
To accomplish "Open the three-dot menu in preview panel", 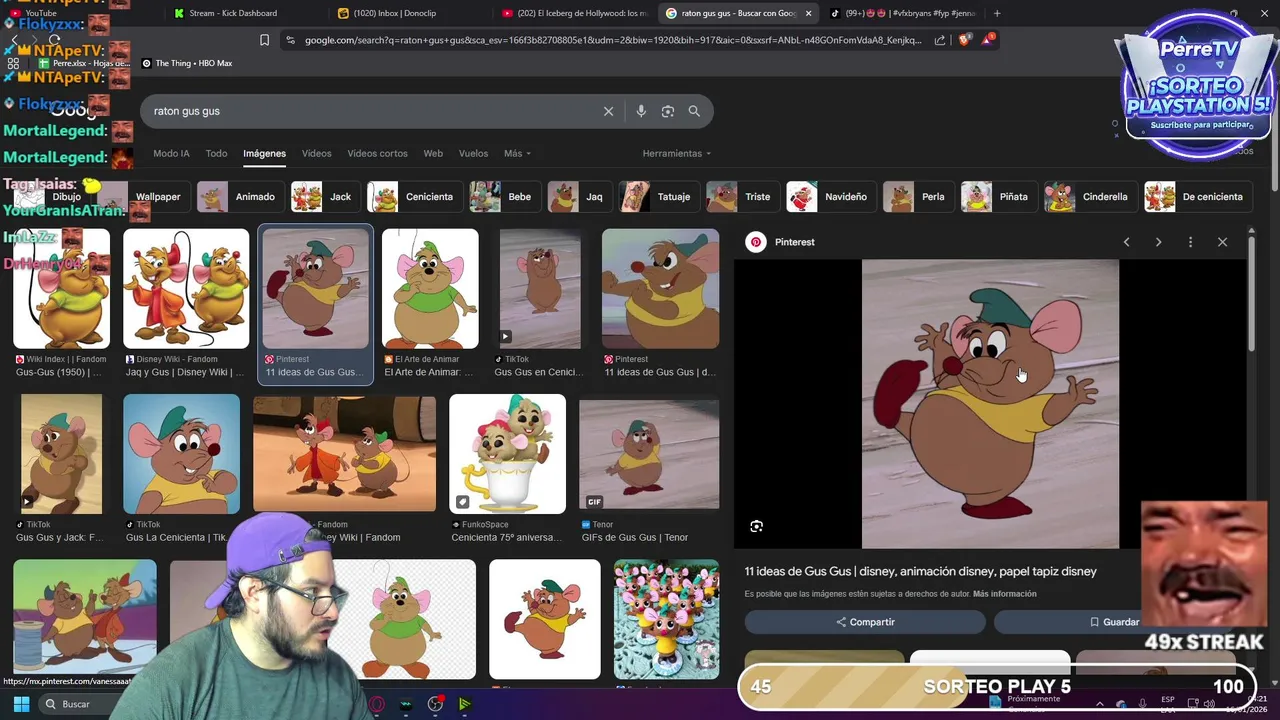I will click(1190, 242).
